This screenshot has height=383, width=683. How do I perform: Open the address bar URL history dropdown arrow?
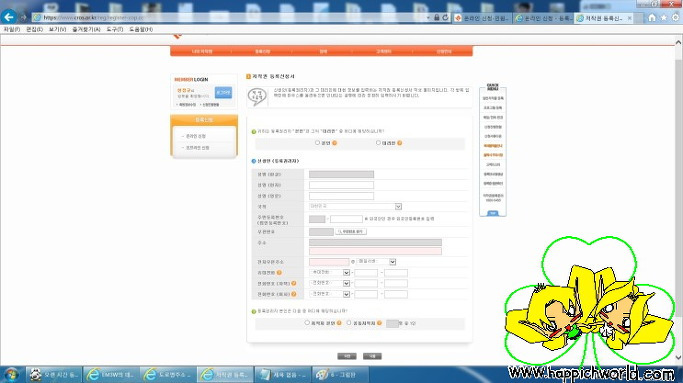tap(428, 17)
